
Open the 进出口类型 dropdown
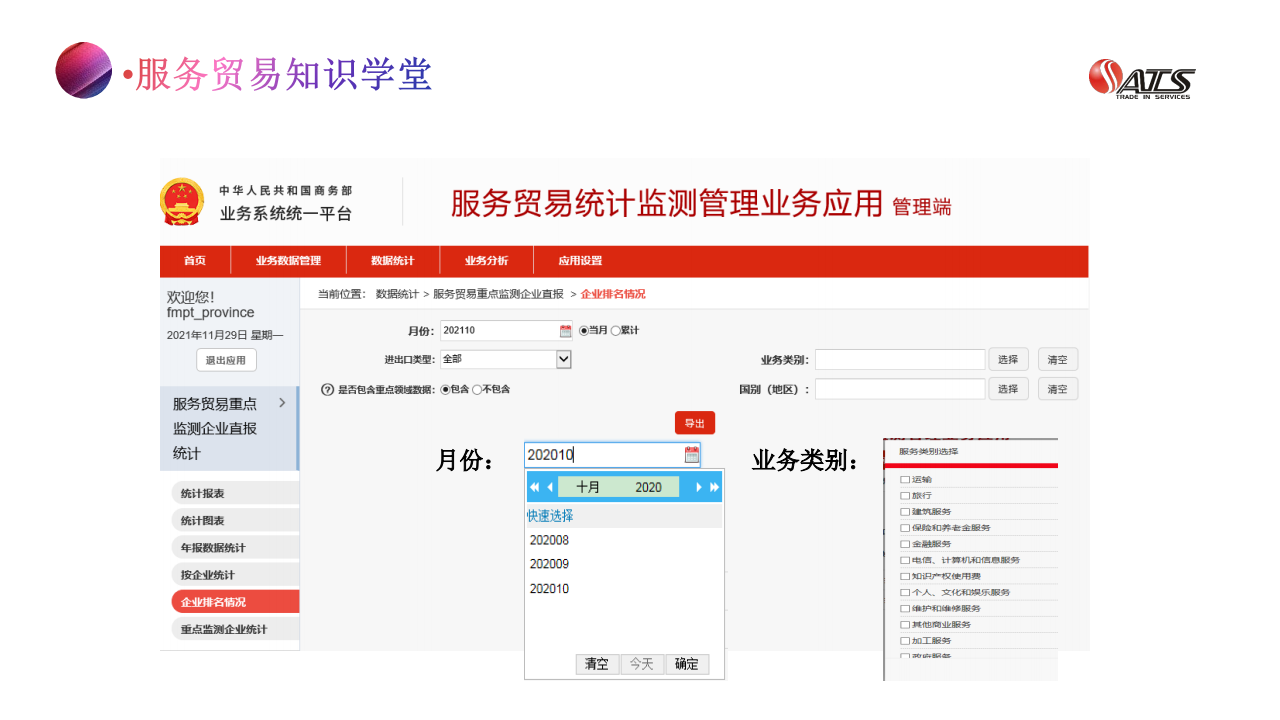pyautogui.click(x=506, y=359)
